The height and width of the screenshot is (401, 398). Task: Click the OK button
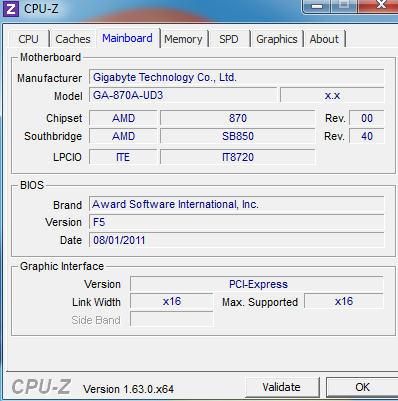click(362, 387)
